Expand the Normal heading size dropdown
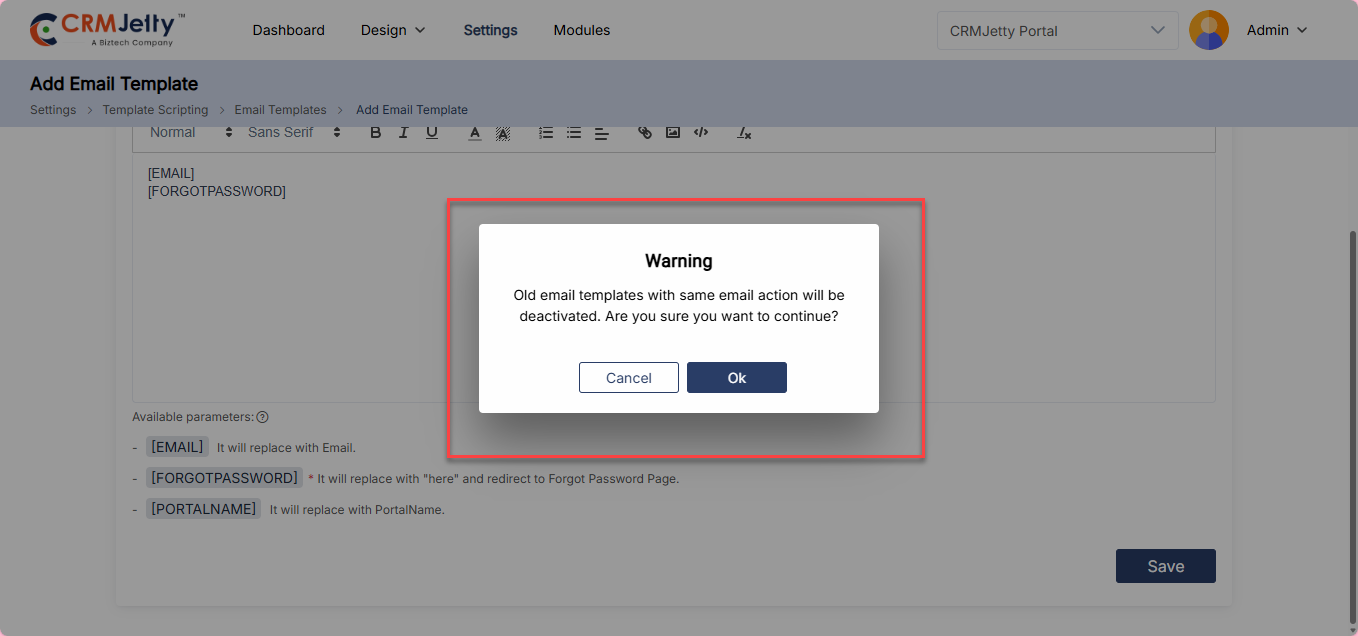Viewport: 1358px width, 636px height. [x=190, y=133]
